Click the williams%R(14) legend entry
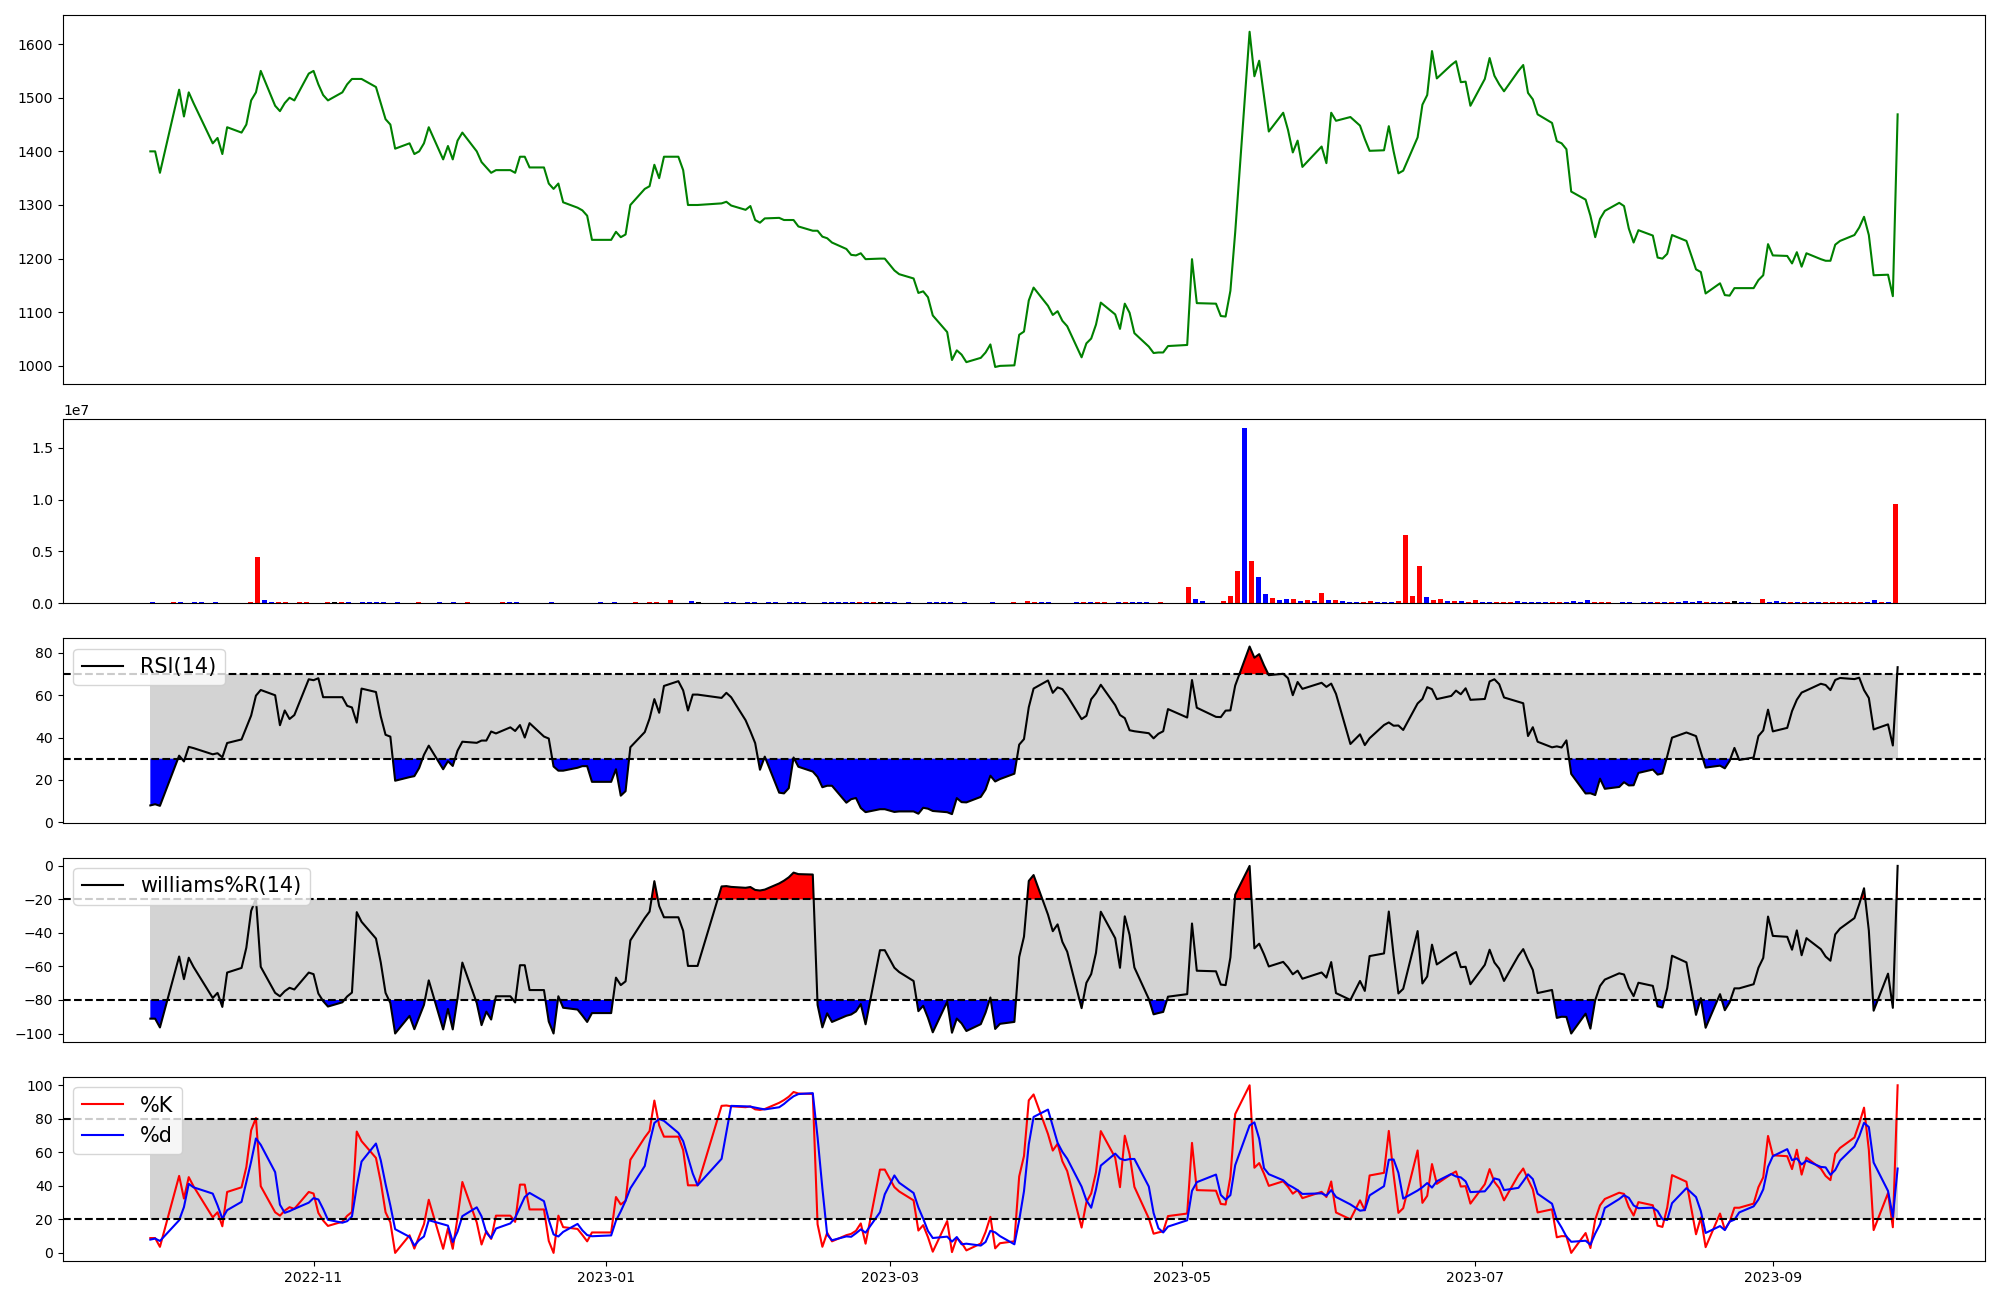This screenshot has height=1300, width=2000. tap(220, 885)
